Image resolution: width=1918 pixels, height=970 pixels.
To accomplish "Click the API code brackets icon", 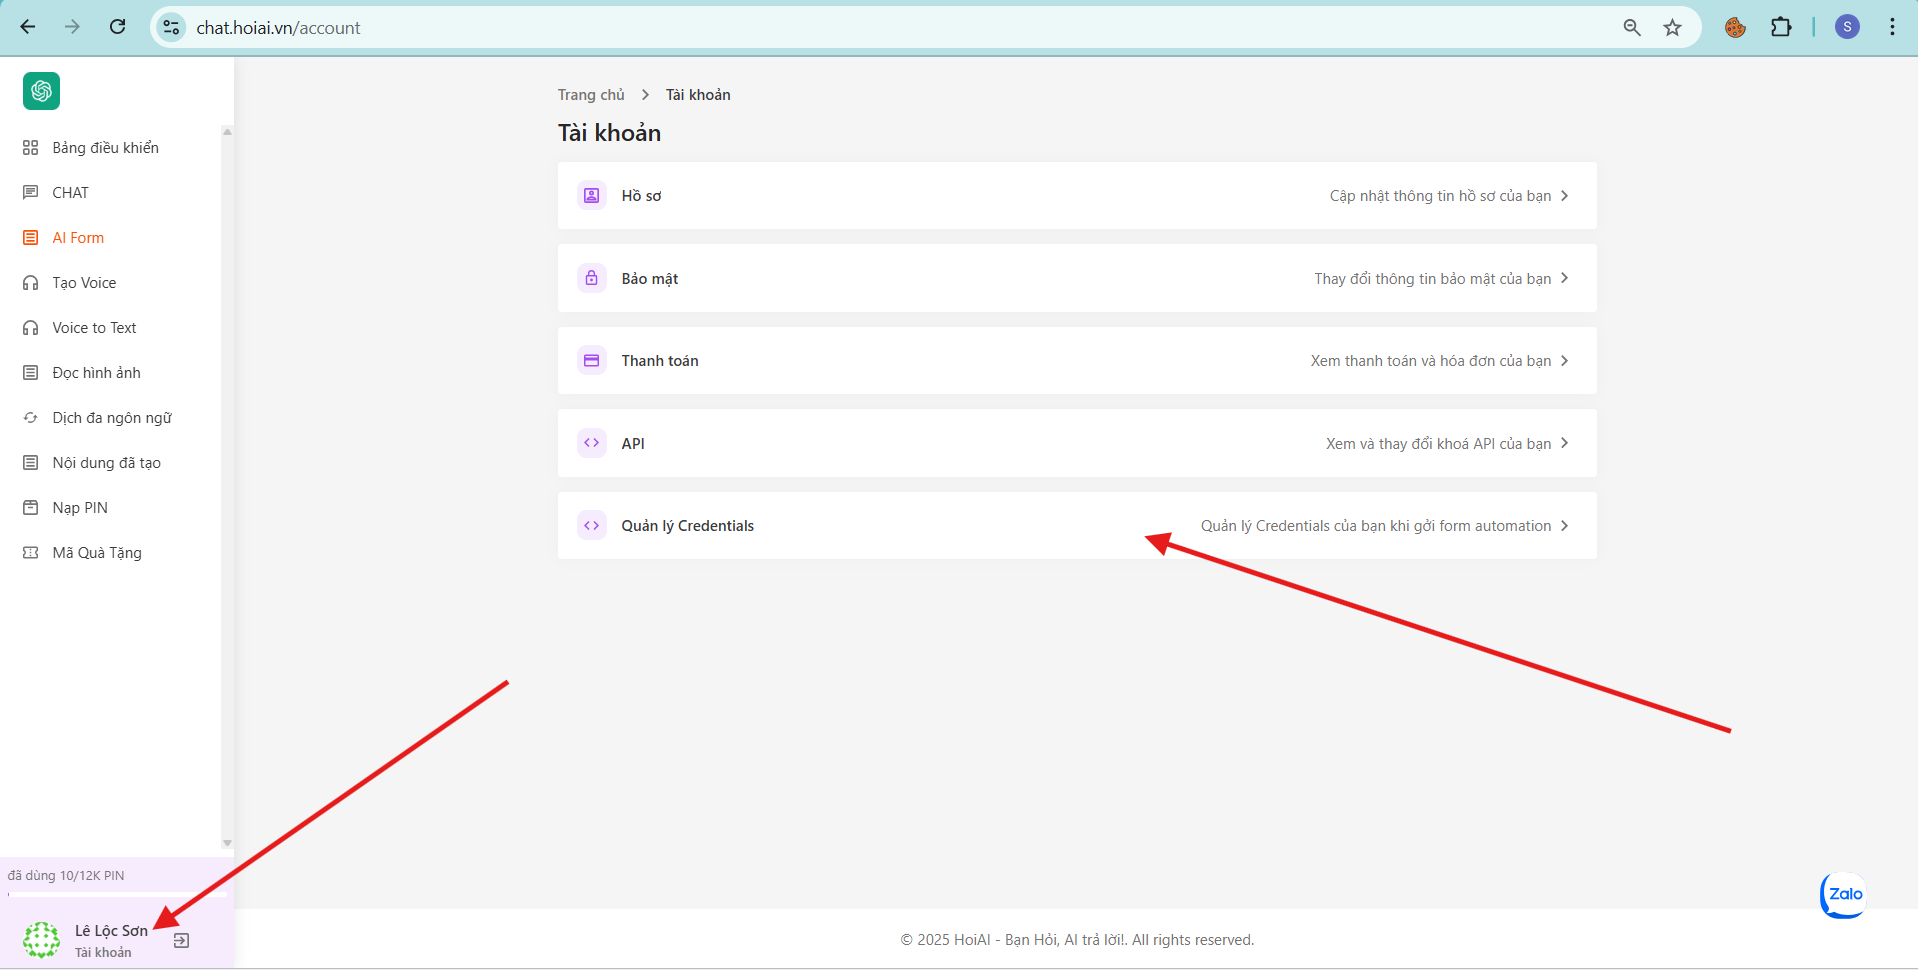I will (591, 443).
